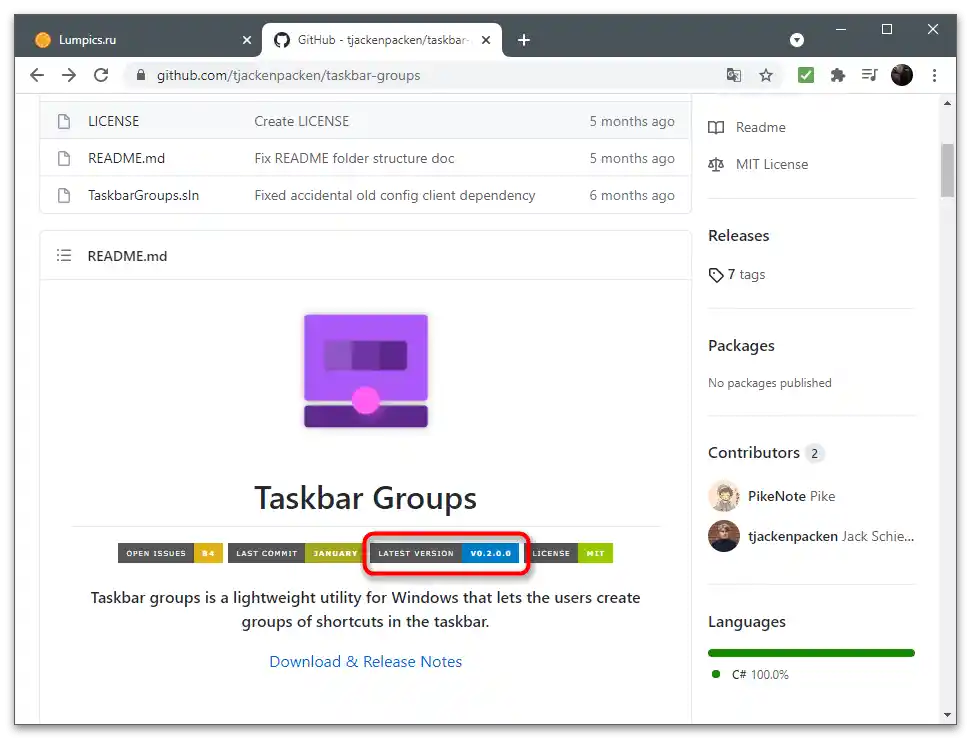The width and height of the screenshot is (971, 739).
Task: Click the tag icon beside 7 tags
Action: click(x=716, y=275)
